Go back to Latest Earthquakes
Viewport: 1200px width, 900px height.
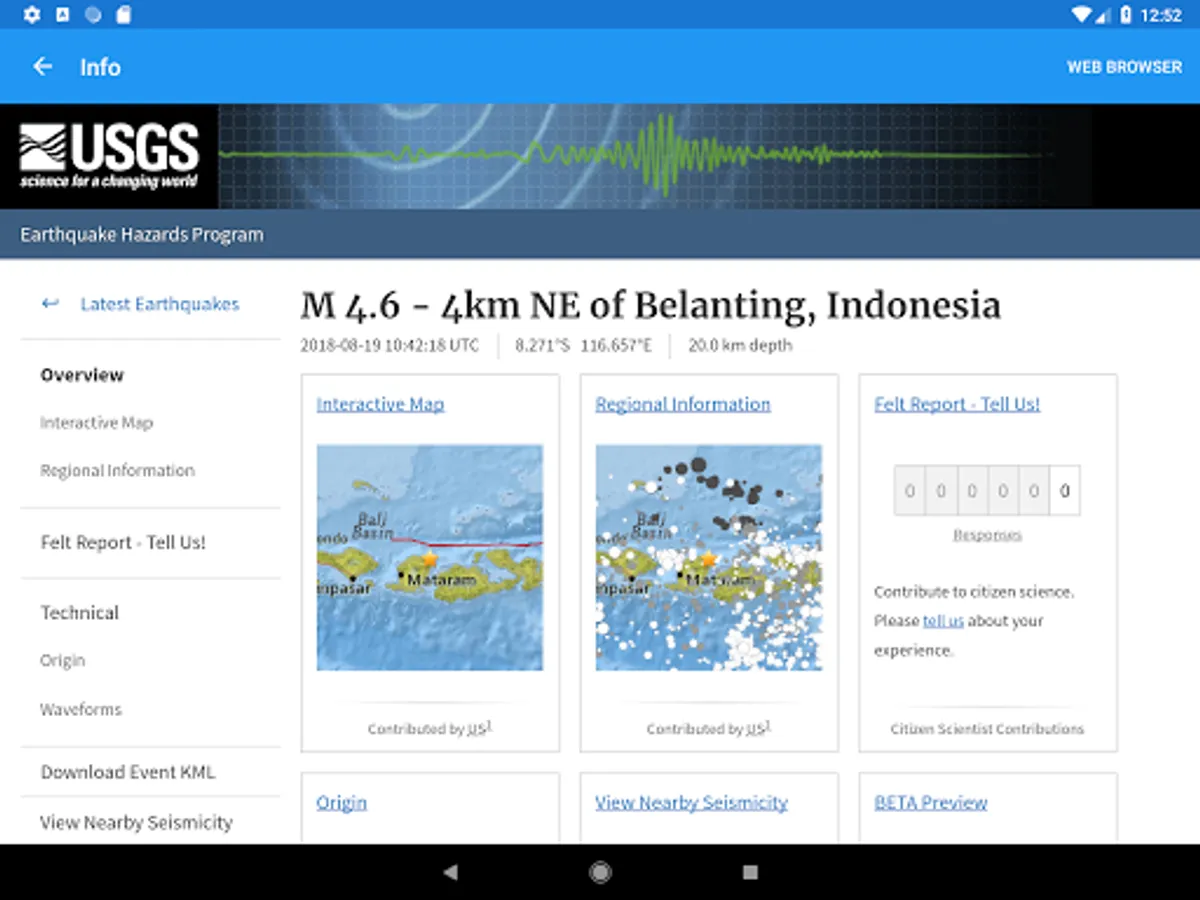(160, 304)
